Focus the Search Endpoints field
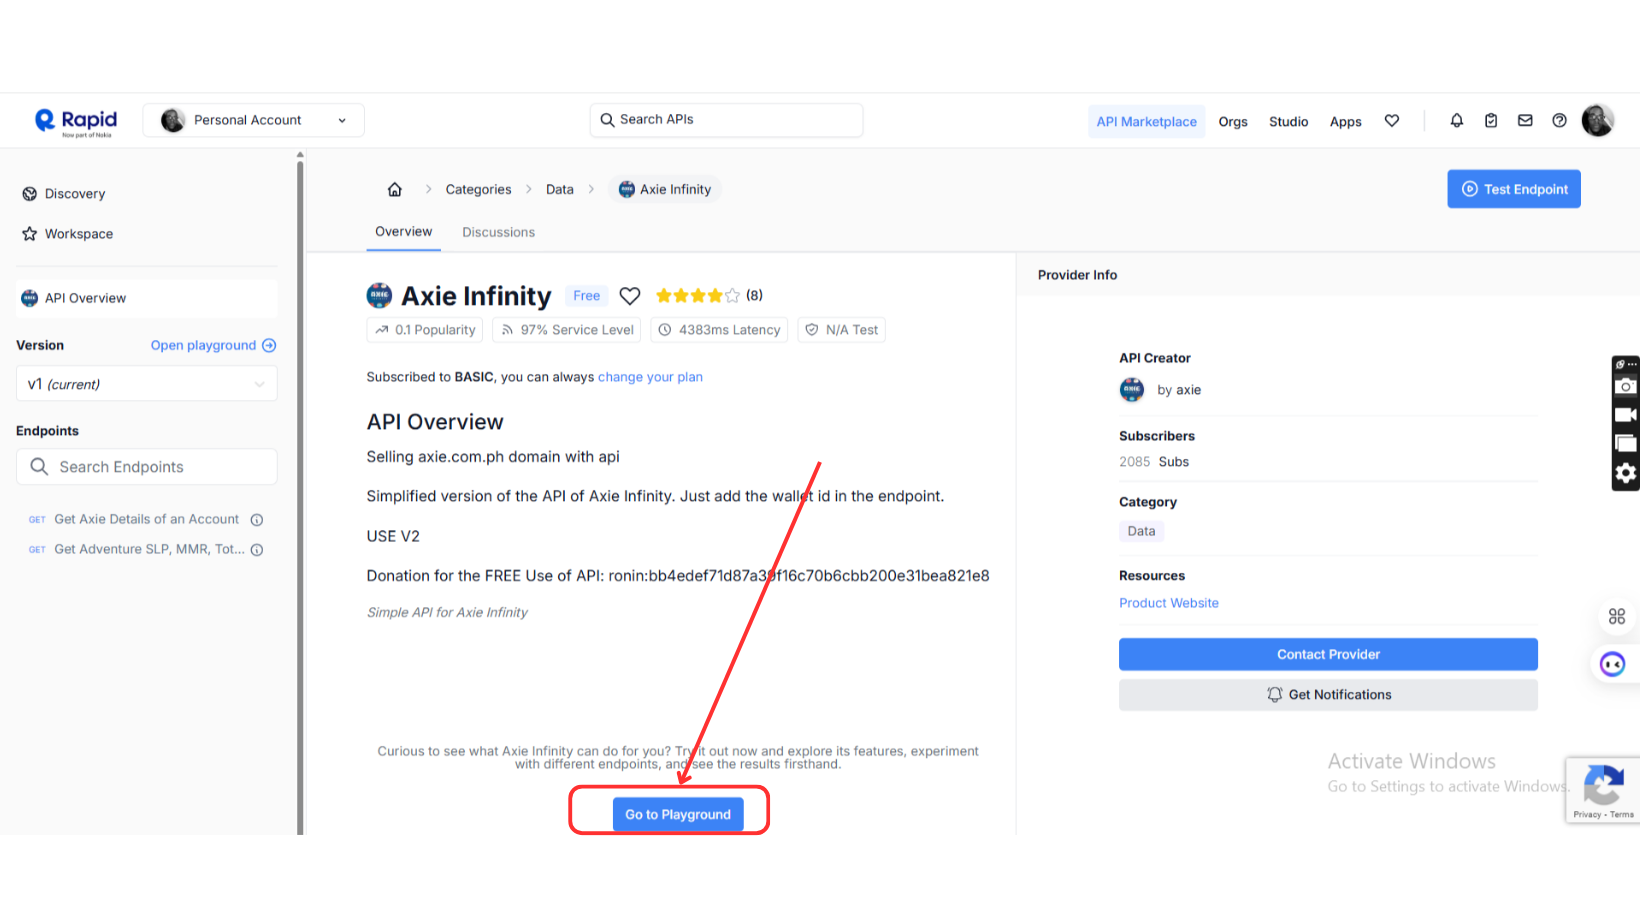Screen dimensions: 1640x924 147,467
